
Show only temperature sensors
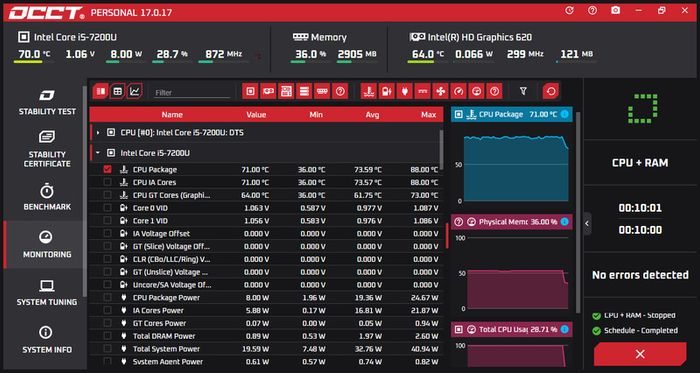tap(369, 91)
